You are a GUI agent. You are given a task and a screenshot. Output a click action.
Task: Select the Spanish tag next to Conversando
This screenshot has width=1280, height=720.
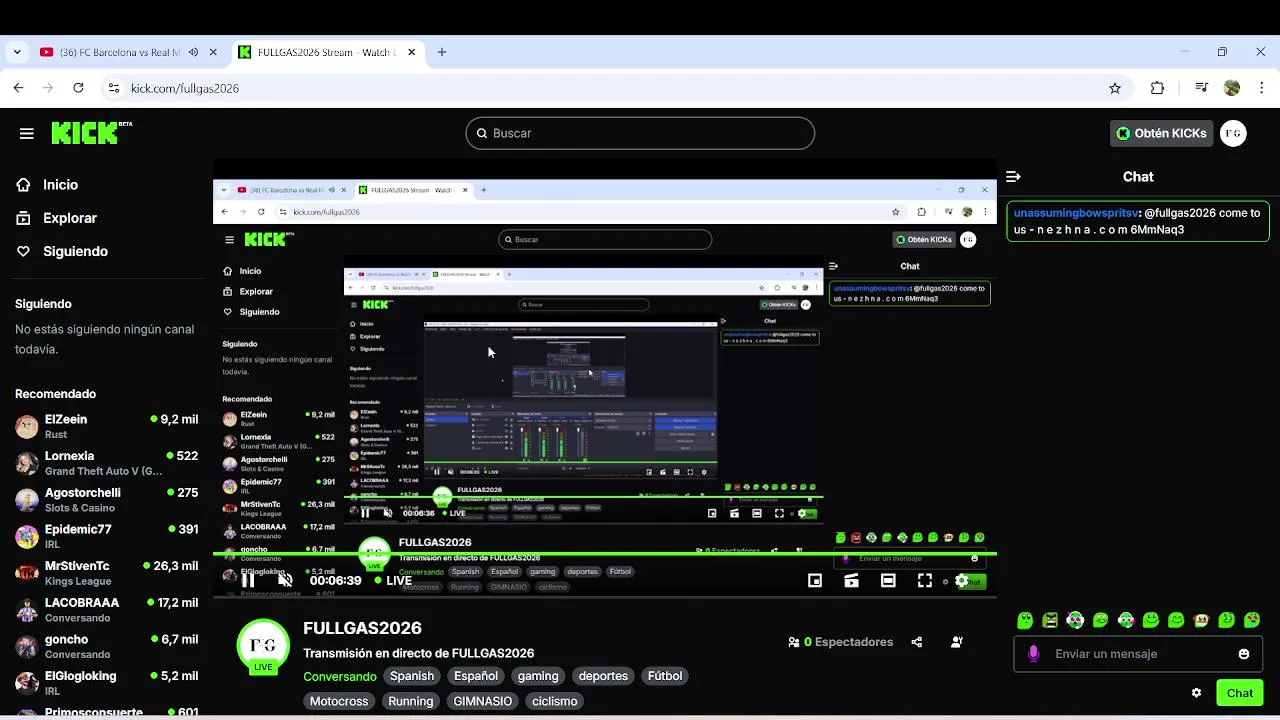[x=412, y=676]
